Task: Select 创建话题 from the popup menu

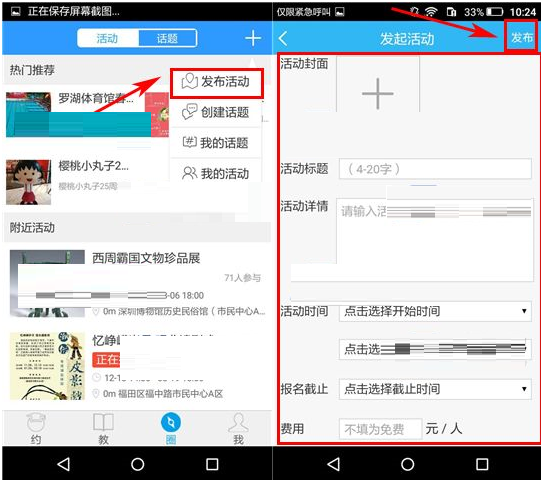Action: (x=216, y=112)
